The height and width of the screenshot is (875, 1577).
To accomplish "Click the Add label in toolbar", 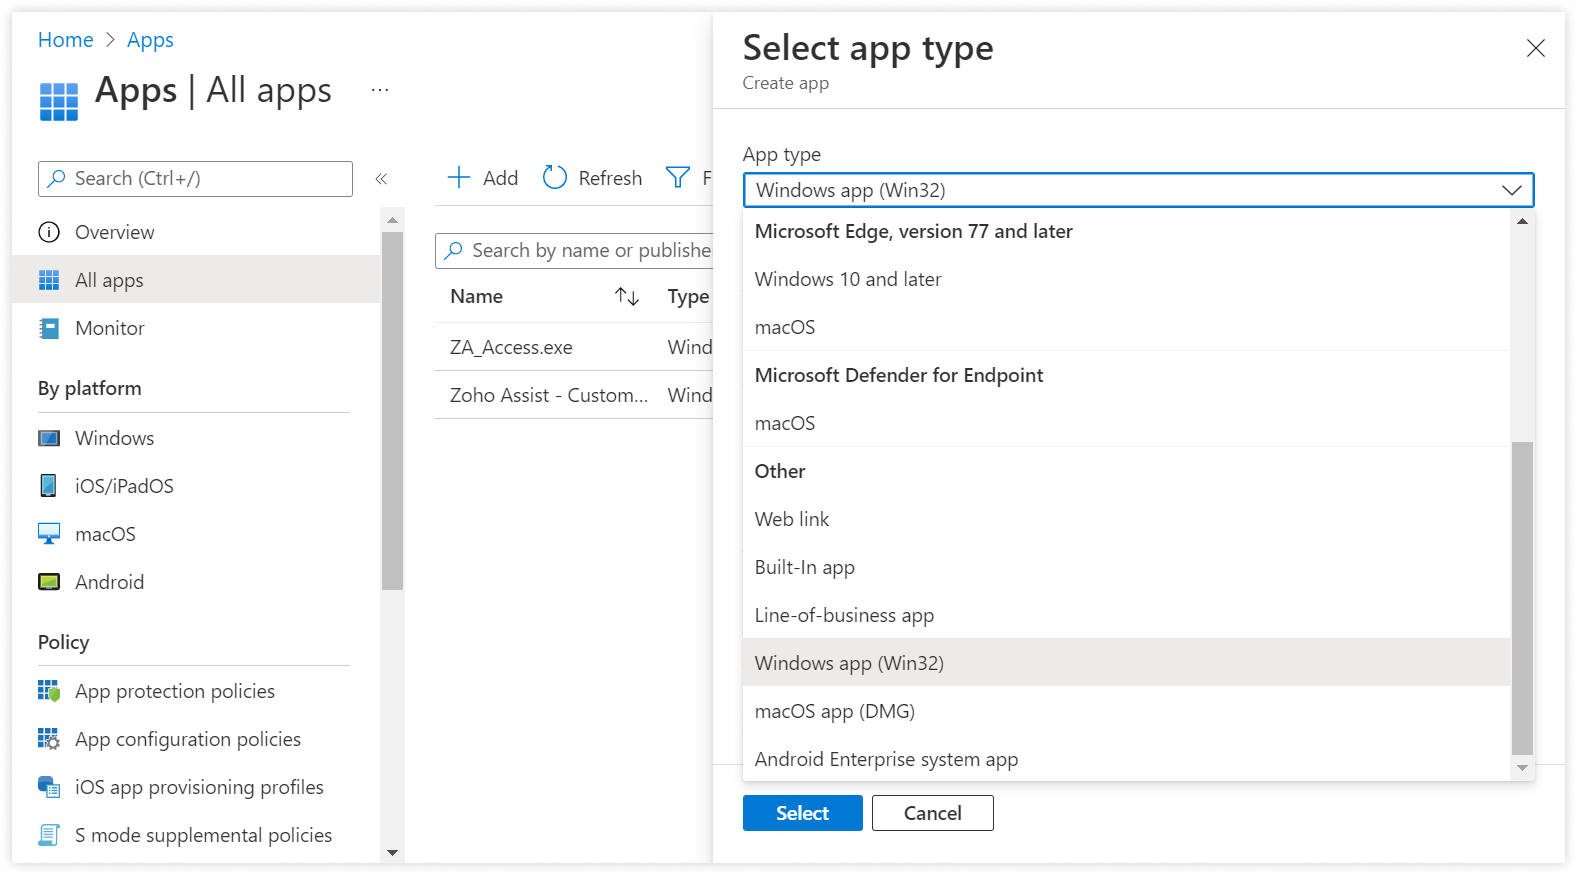I will 500,178.
